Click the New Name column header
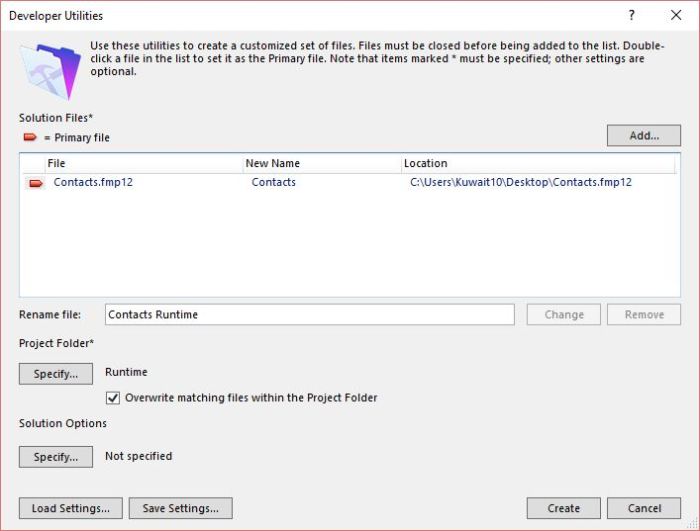The height and width of the screenshot is (531, 700). tap(322, 163)
